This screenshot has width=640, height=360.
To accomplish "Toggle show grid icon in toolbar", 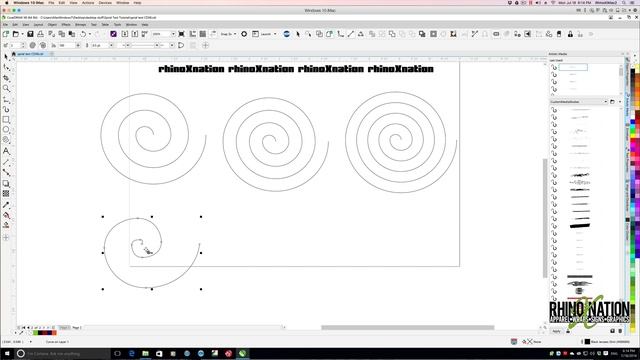I will click(203, 34).
